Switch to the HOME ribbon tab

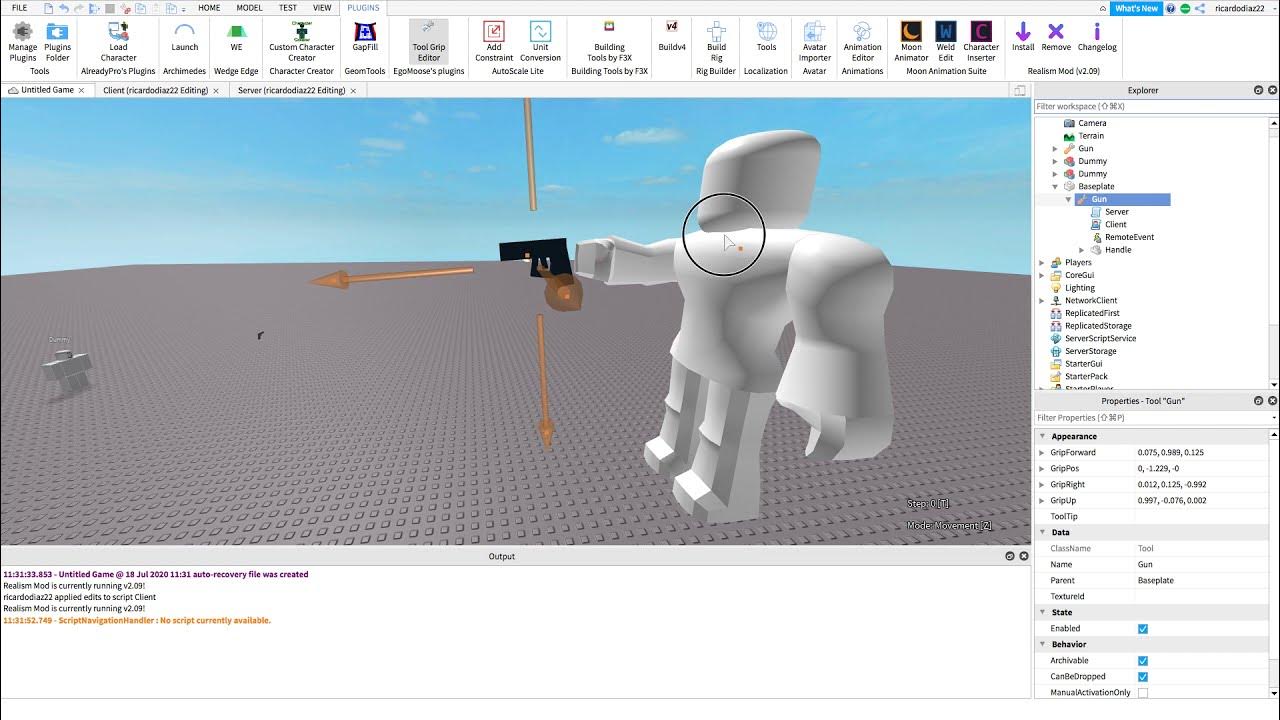point(209,8)
